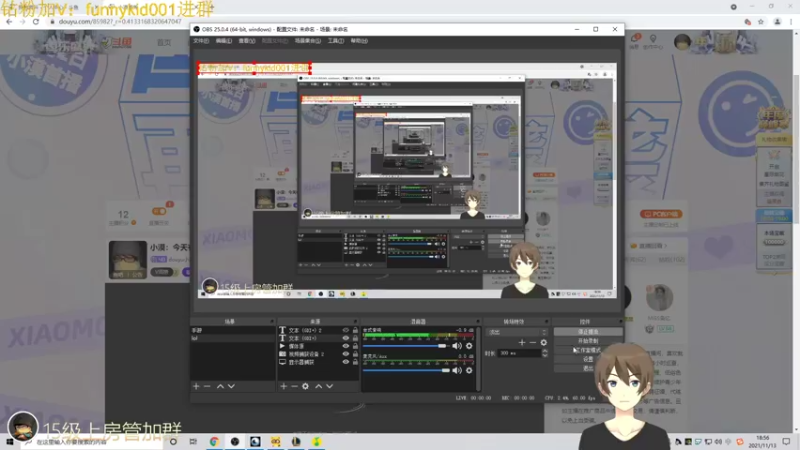The height and width of the screenshot is (450, 800).
Task: Open the notification center on the taskbar
Action: pos(787,442)
